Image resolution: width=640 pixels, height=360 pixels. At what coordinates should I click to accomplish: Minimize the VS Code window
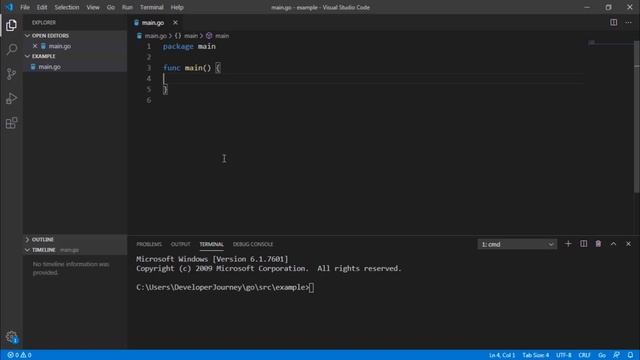tap(587, 7)
